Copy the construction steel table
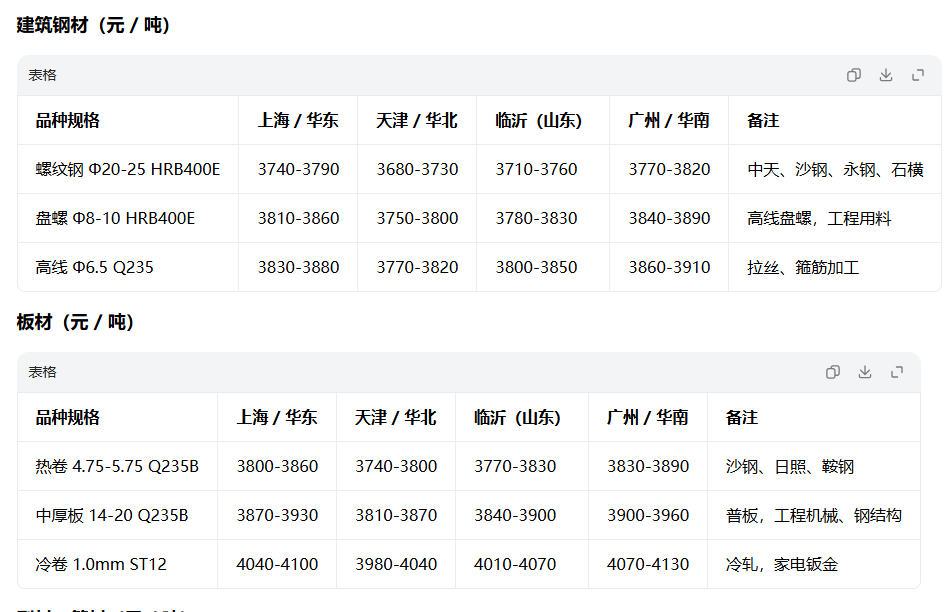The width and height of the screenshot is (947, 612). click(853, 75)
